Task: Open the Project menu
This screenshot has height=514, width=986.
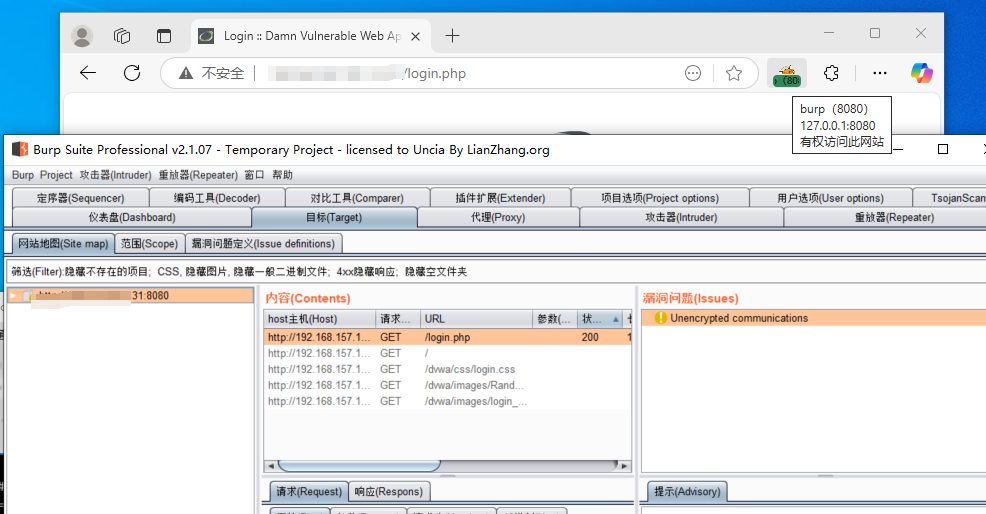Action: pyautogui.click(x=56, y=175)
